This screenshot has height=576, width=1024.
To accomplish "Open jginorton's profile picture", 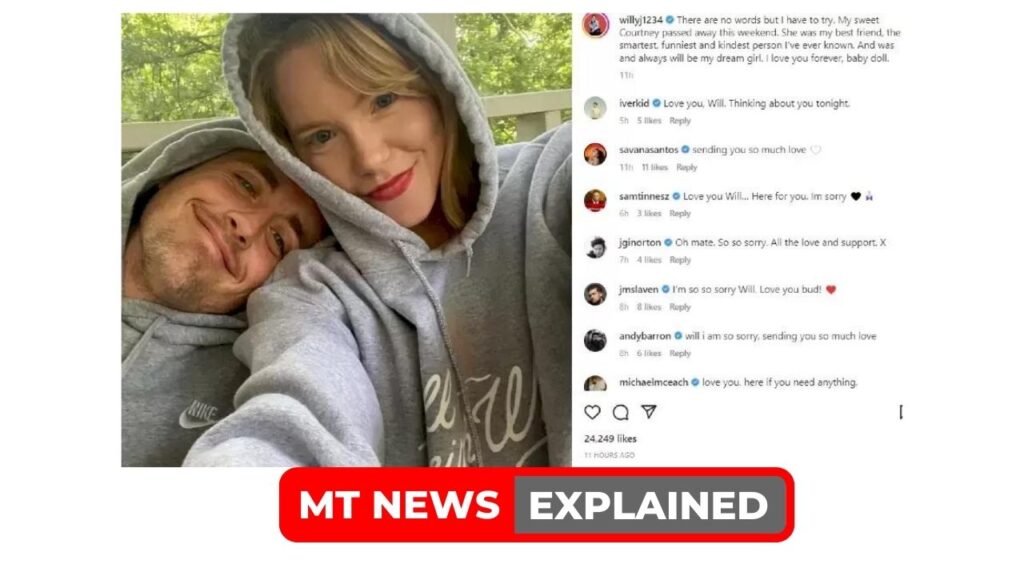I will click(x=595, y=248).
